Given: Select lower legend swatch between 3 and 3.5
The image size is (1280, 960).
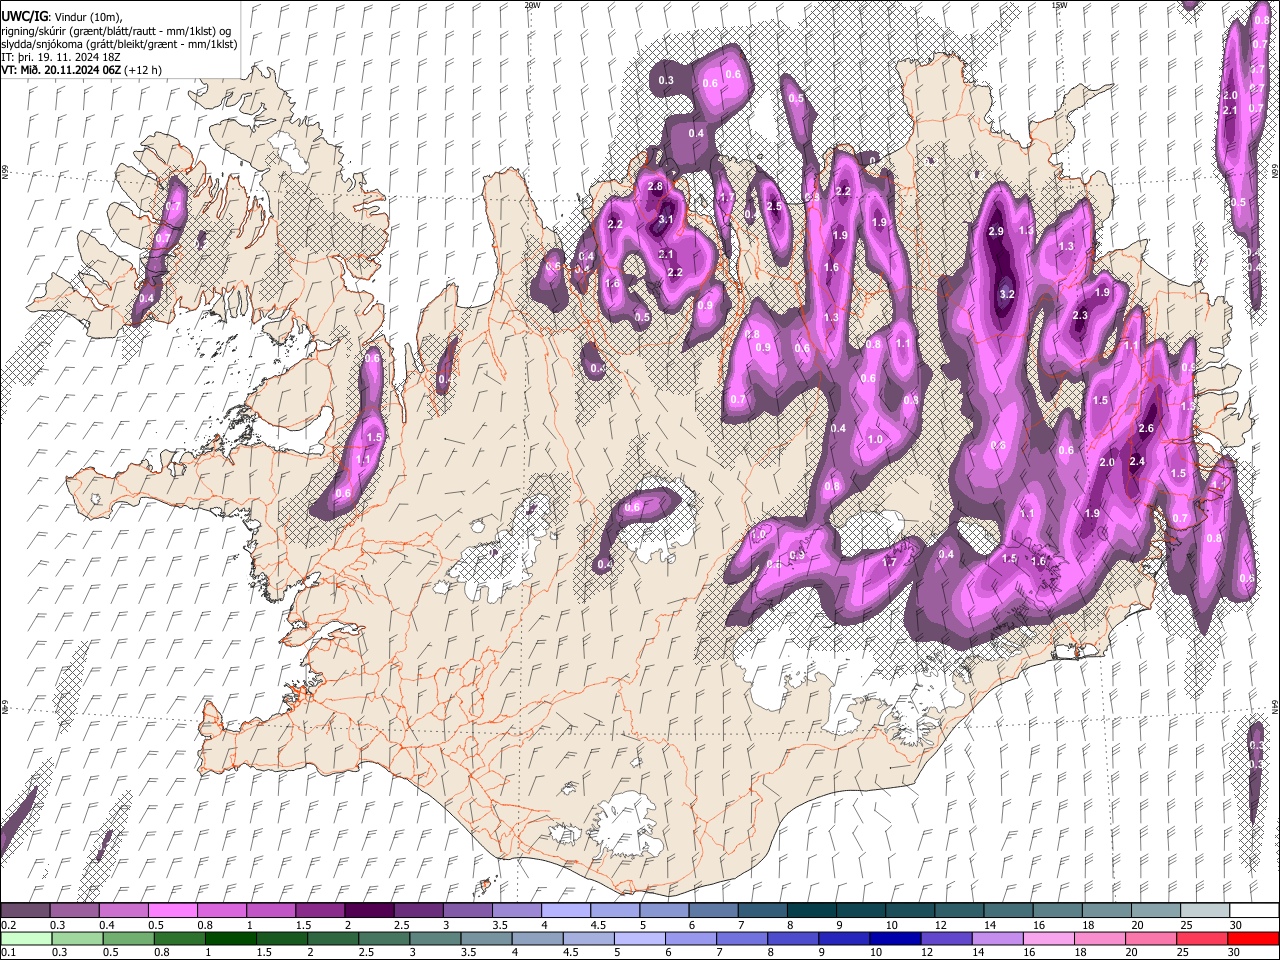Looking at the screenshot, I should point(435,939).
